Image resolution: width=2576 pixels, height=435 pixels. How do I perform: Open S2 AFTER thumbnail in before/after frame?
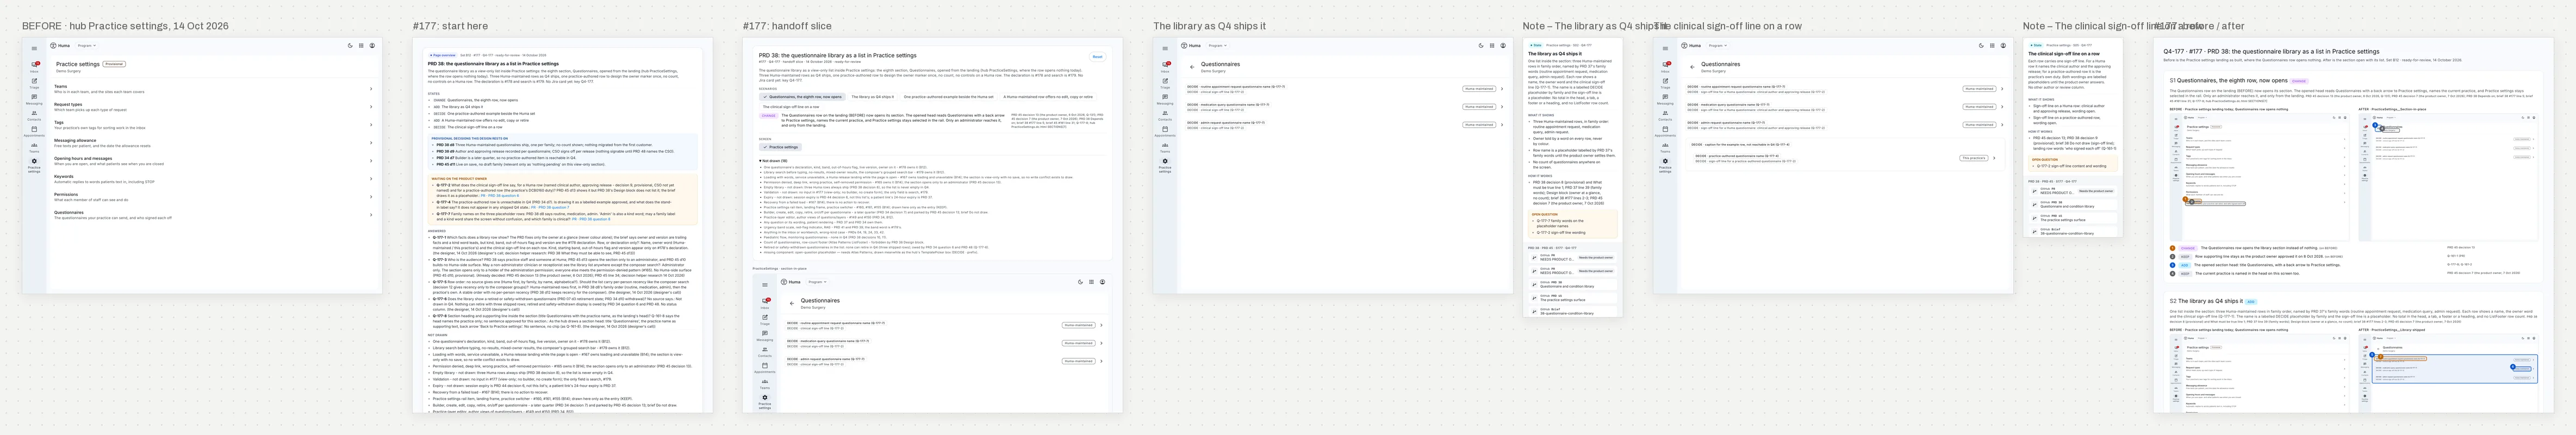[2447, 372]
